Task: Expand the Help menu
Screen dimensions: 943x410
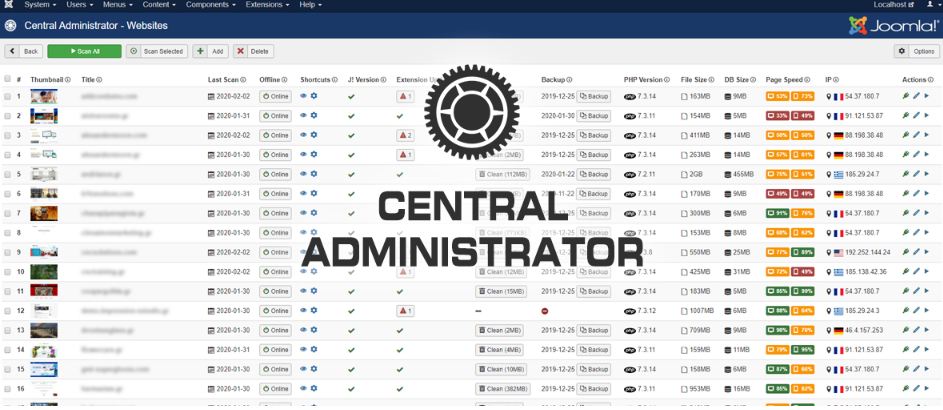Action: [310, 5]
